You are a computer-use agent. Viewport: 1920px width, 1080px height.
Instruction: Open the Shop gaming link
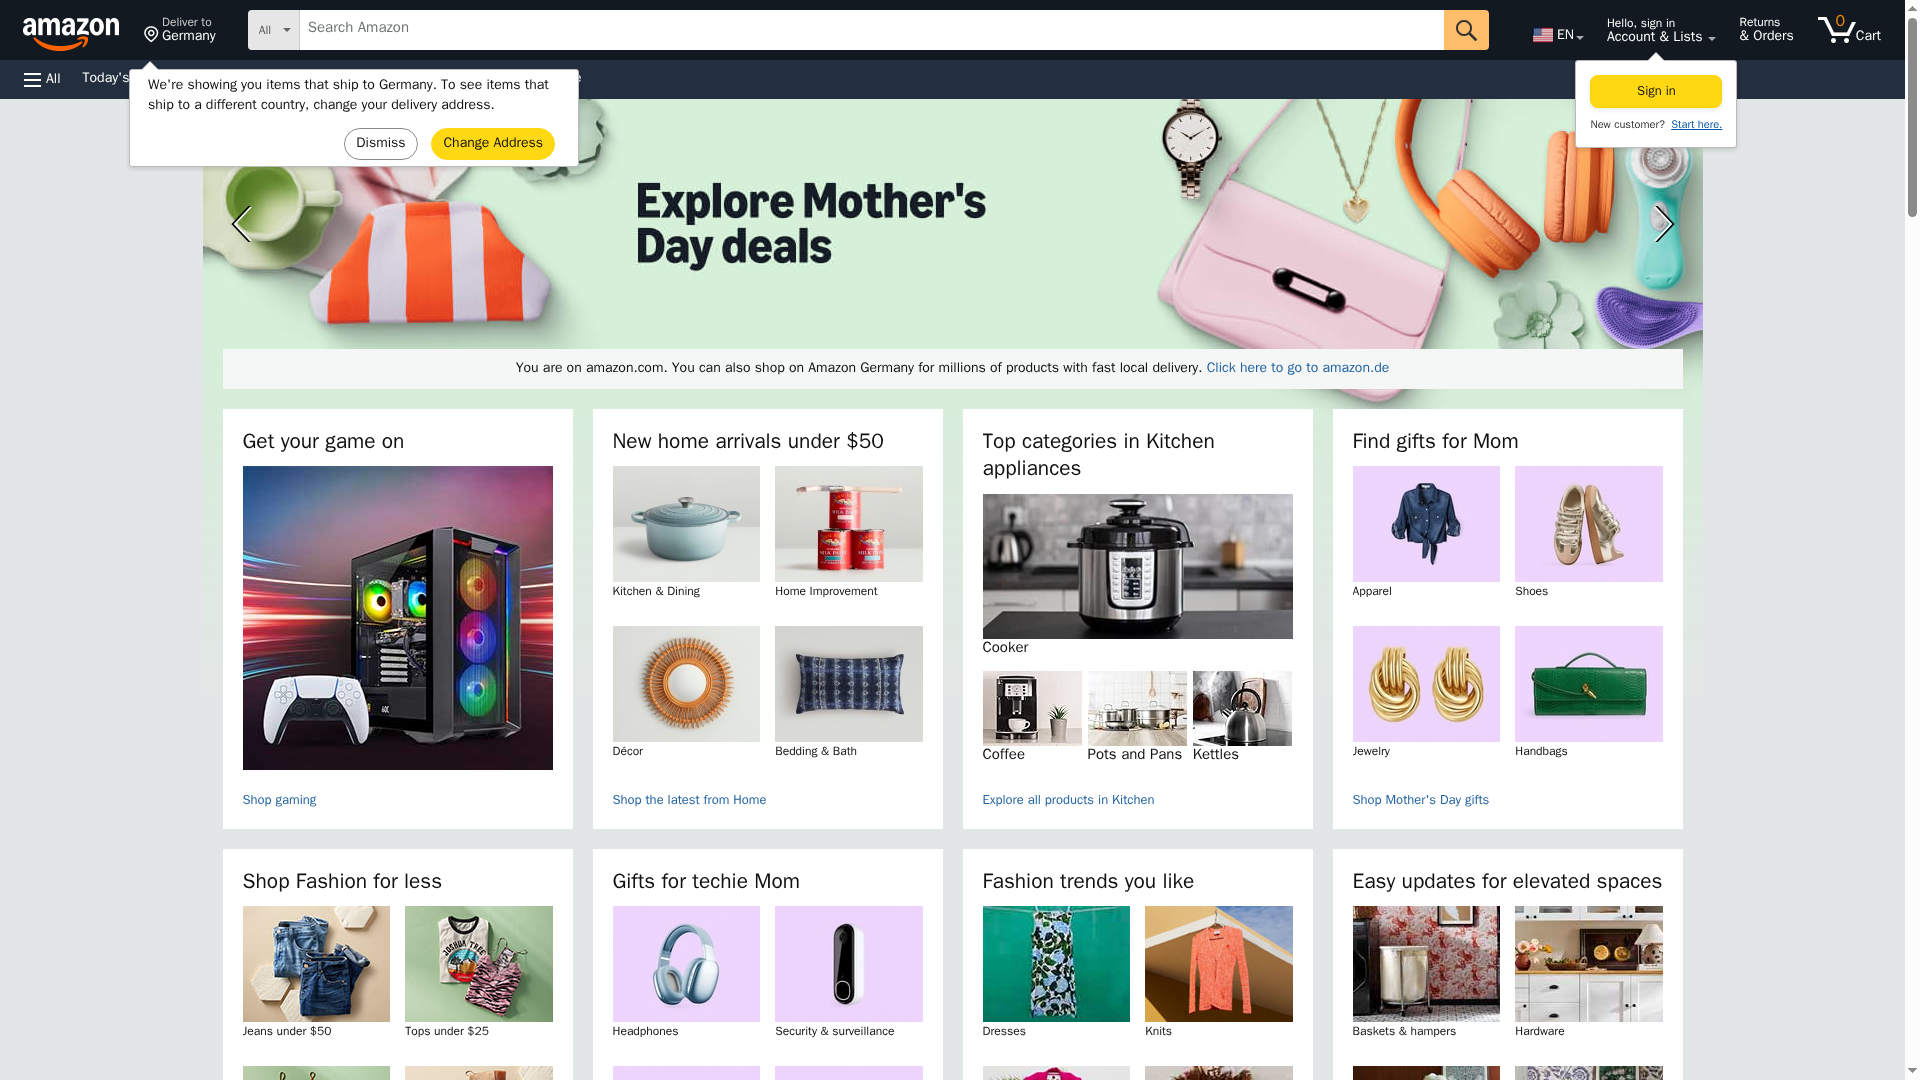[279, 800]
